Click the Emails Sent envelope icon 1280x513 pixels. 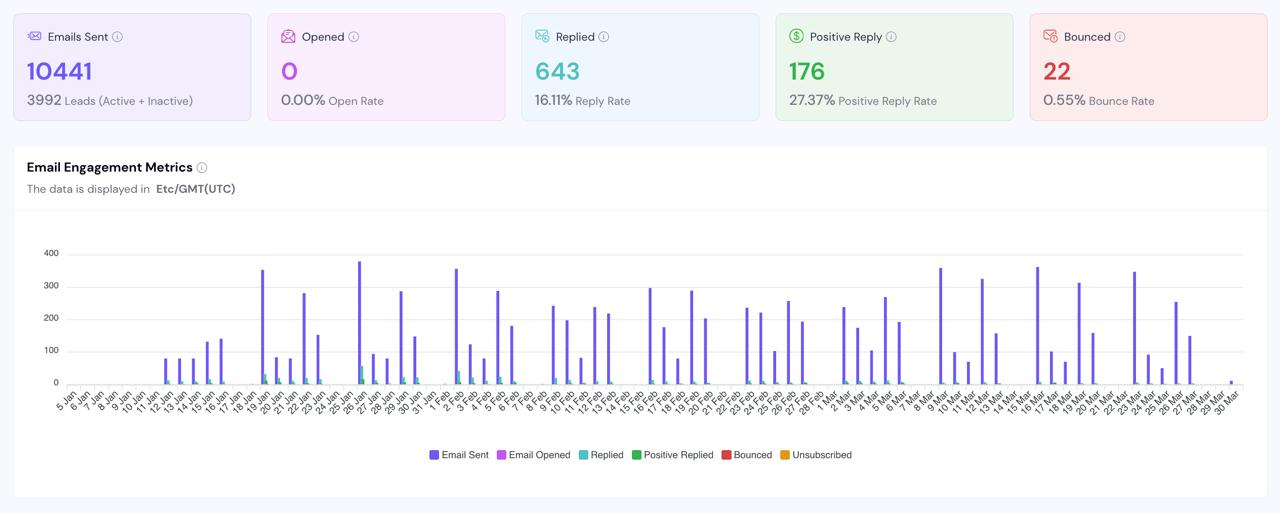coord(34,36)
